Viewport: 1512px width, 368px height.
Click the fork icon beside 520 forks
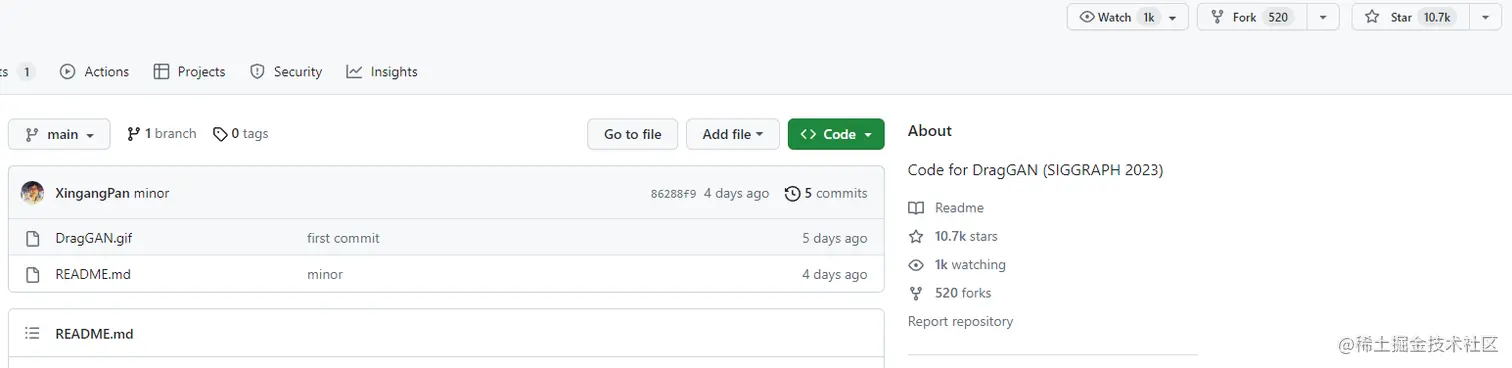tap(916, 293)
